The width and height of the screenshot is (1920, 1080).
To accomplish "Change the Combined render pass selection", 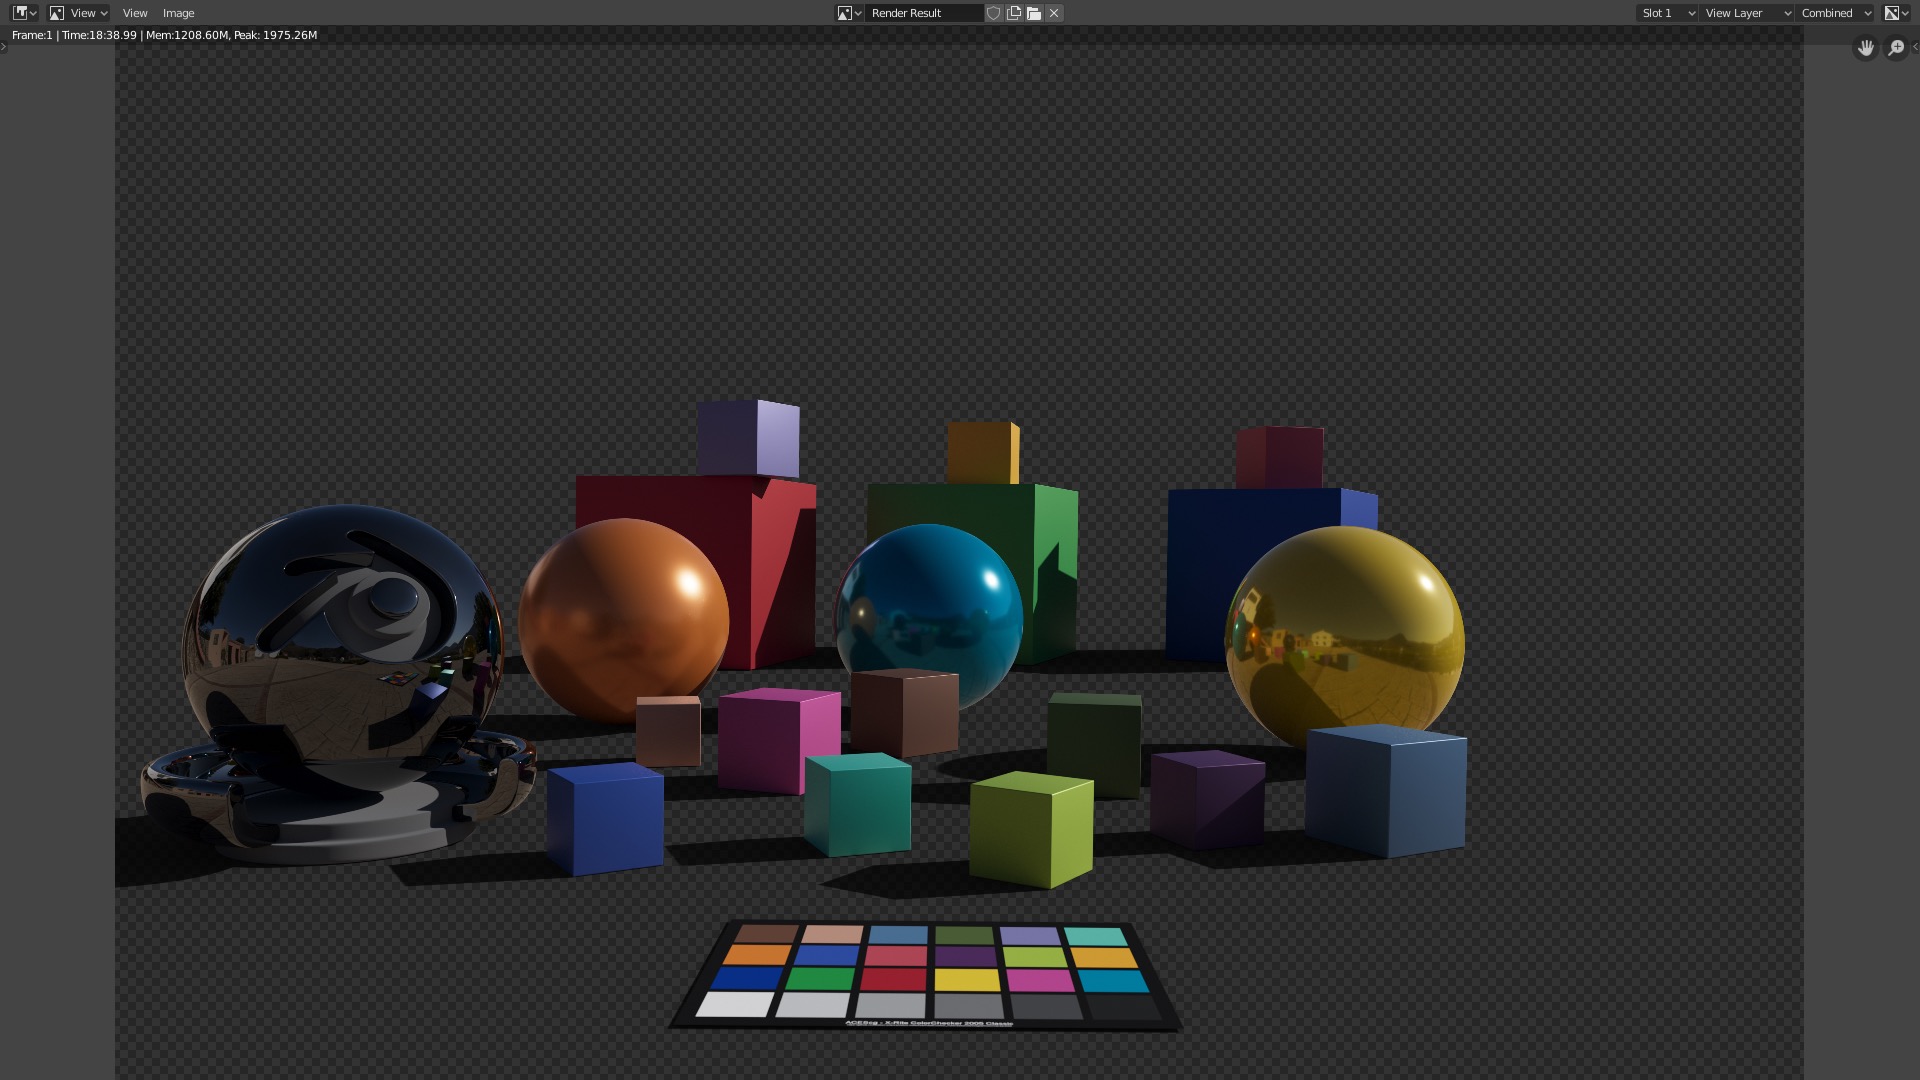I will pos(1833,13).
